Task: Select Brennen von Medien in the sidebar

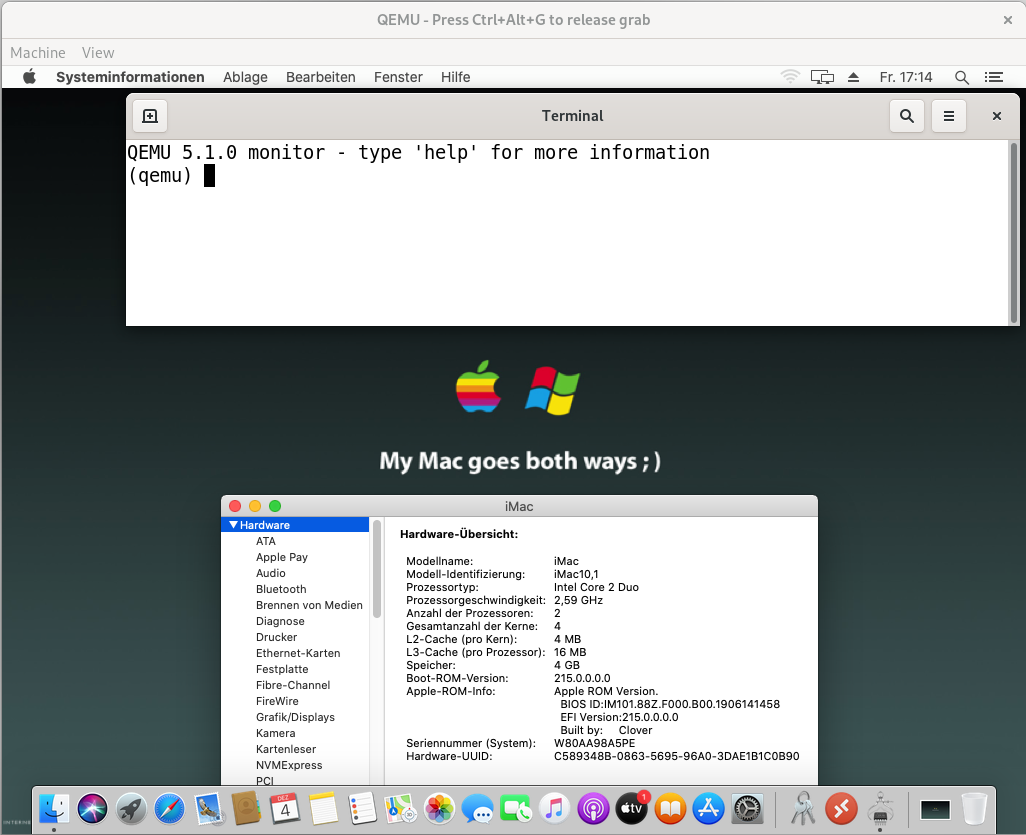Action: pyautogui.click(x=309, y=605)
